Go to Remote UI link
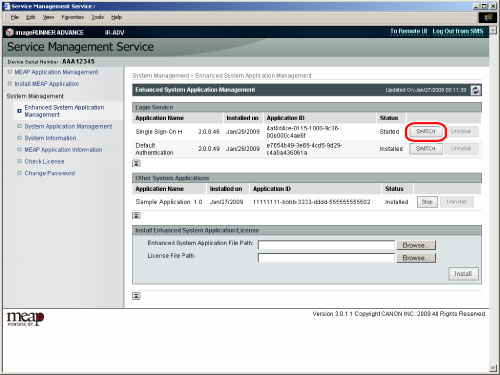This screenshot has height=375, width=500. 409,31
